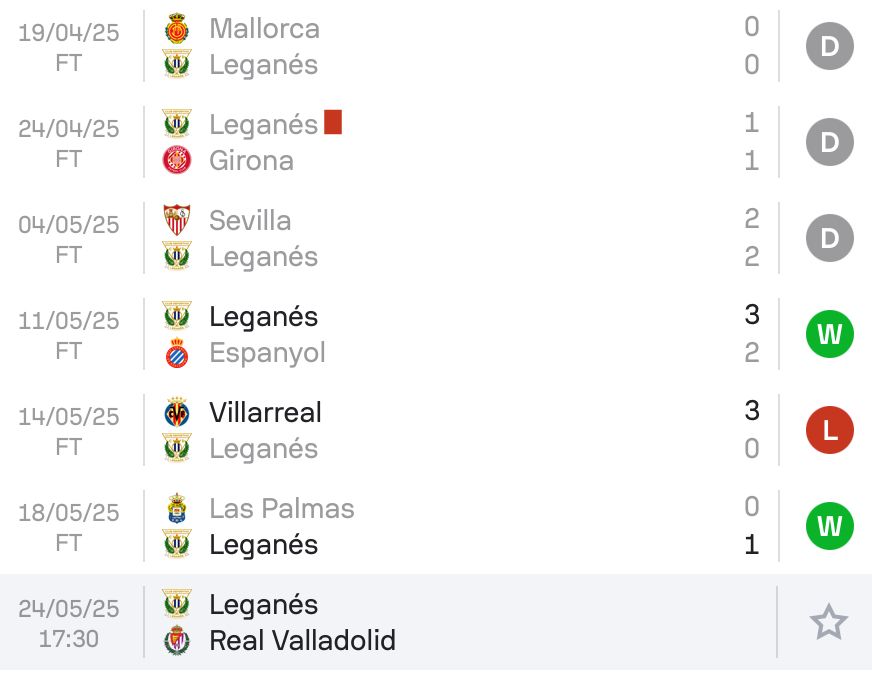Open the Real Valladolid team link
The height and width of the screenshot is (673, 872).
coord(303,640)
